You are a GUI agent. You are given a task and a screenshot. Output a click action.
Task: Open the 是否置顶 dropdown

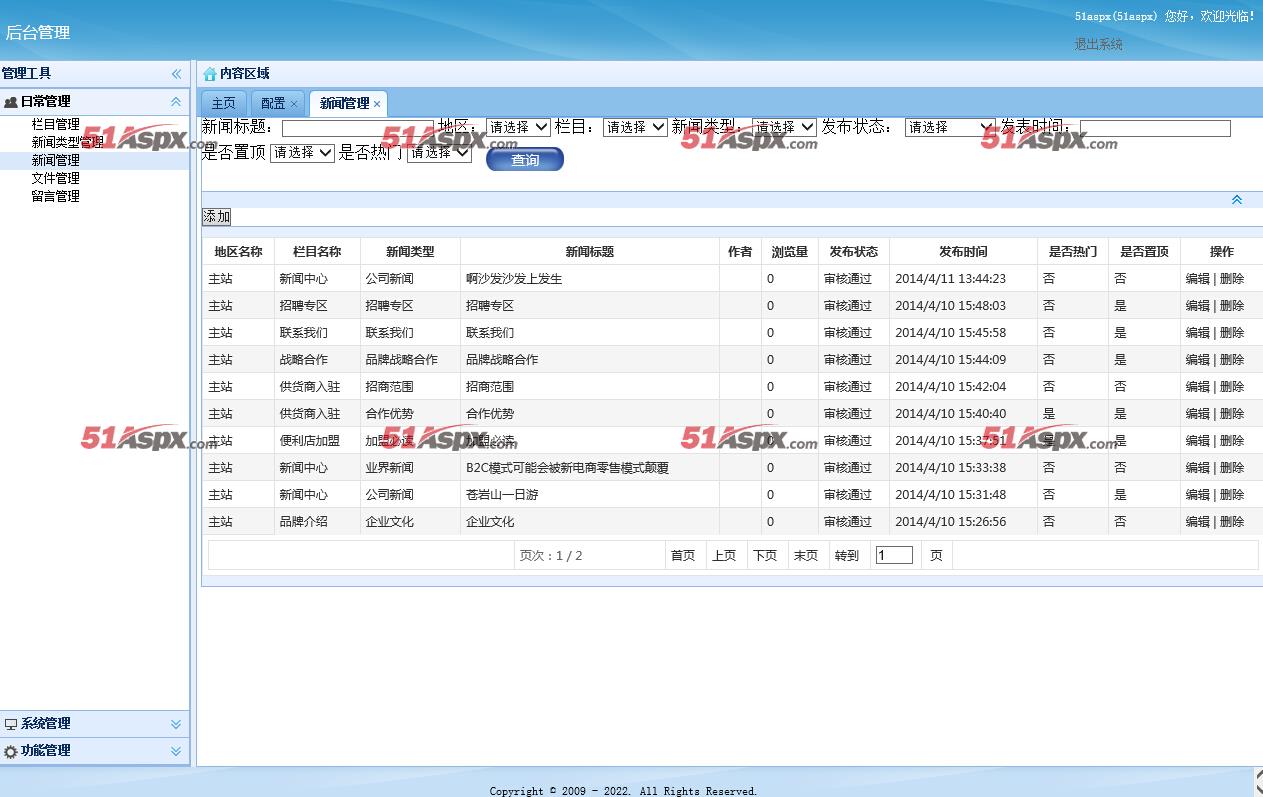(x=302, y=152)
